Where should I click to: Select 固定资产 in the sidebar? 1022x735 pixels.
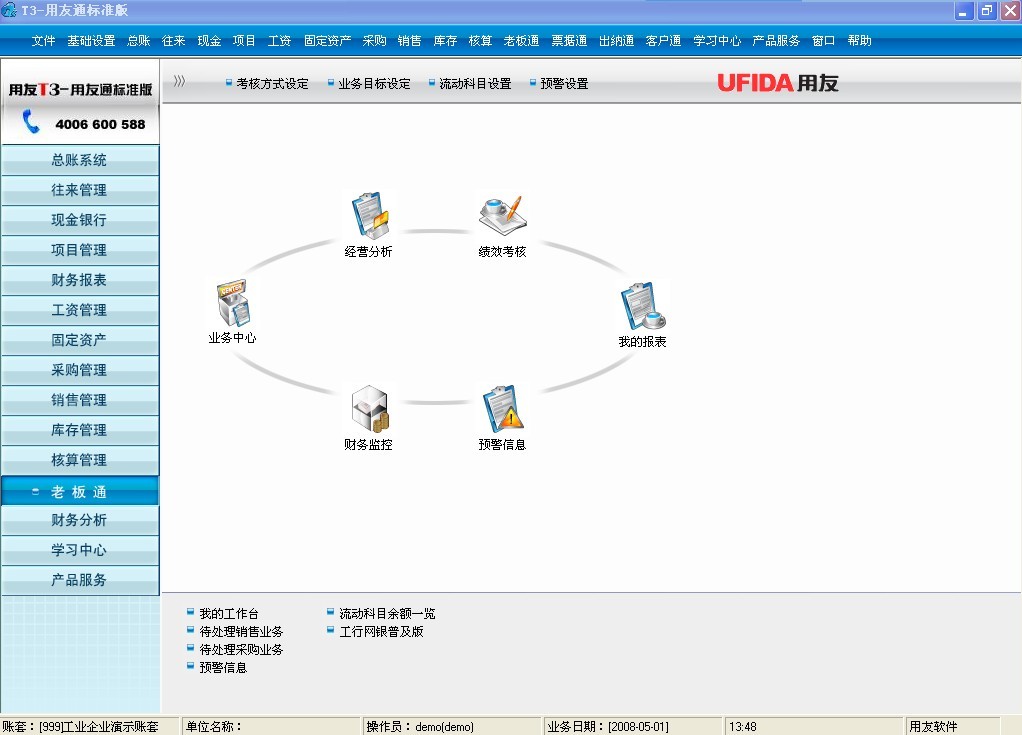80,339
